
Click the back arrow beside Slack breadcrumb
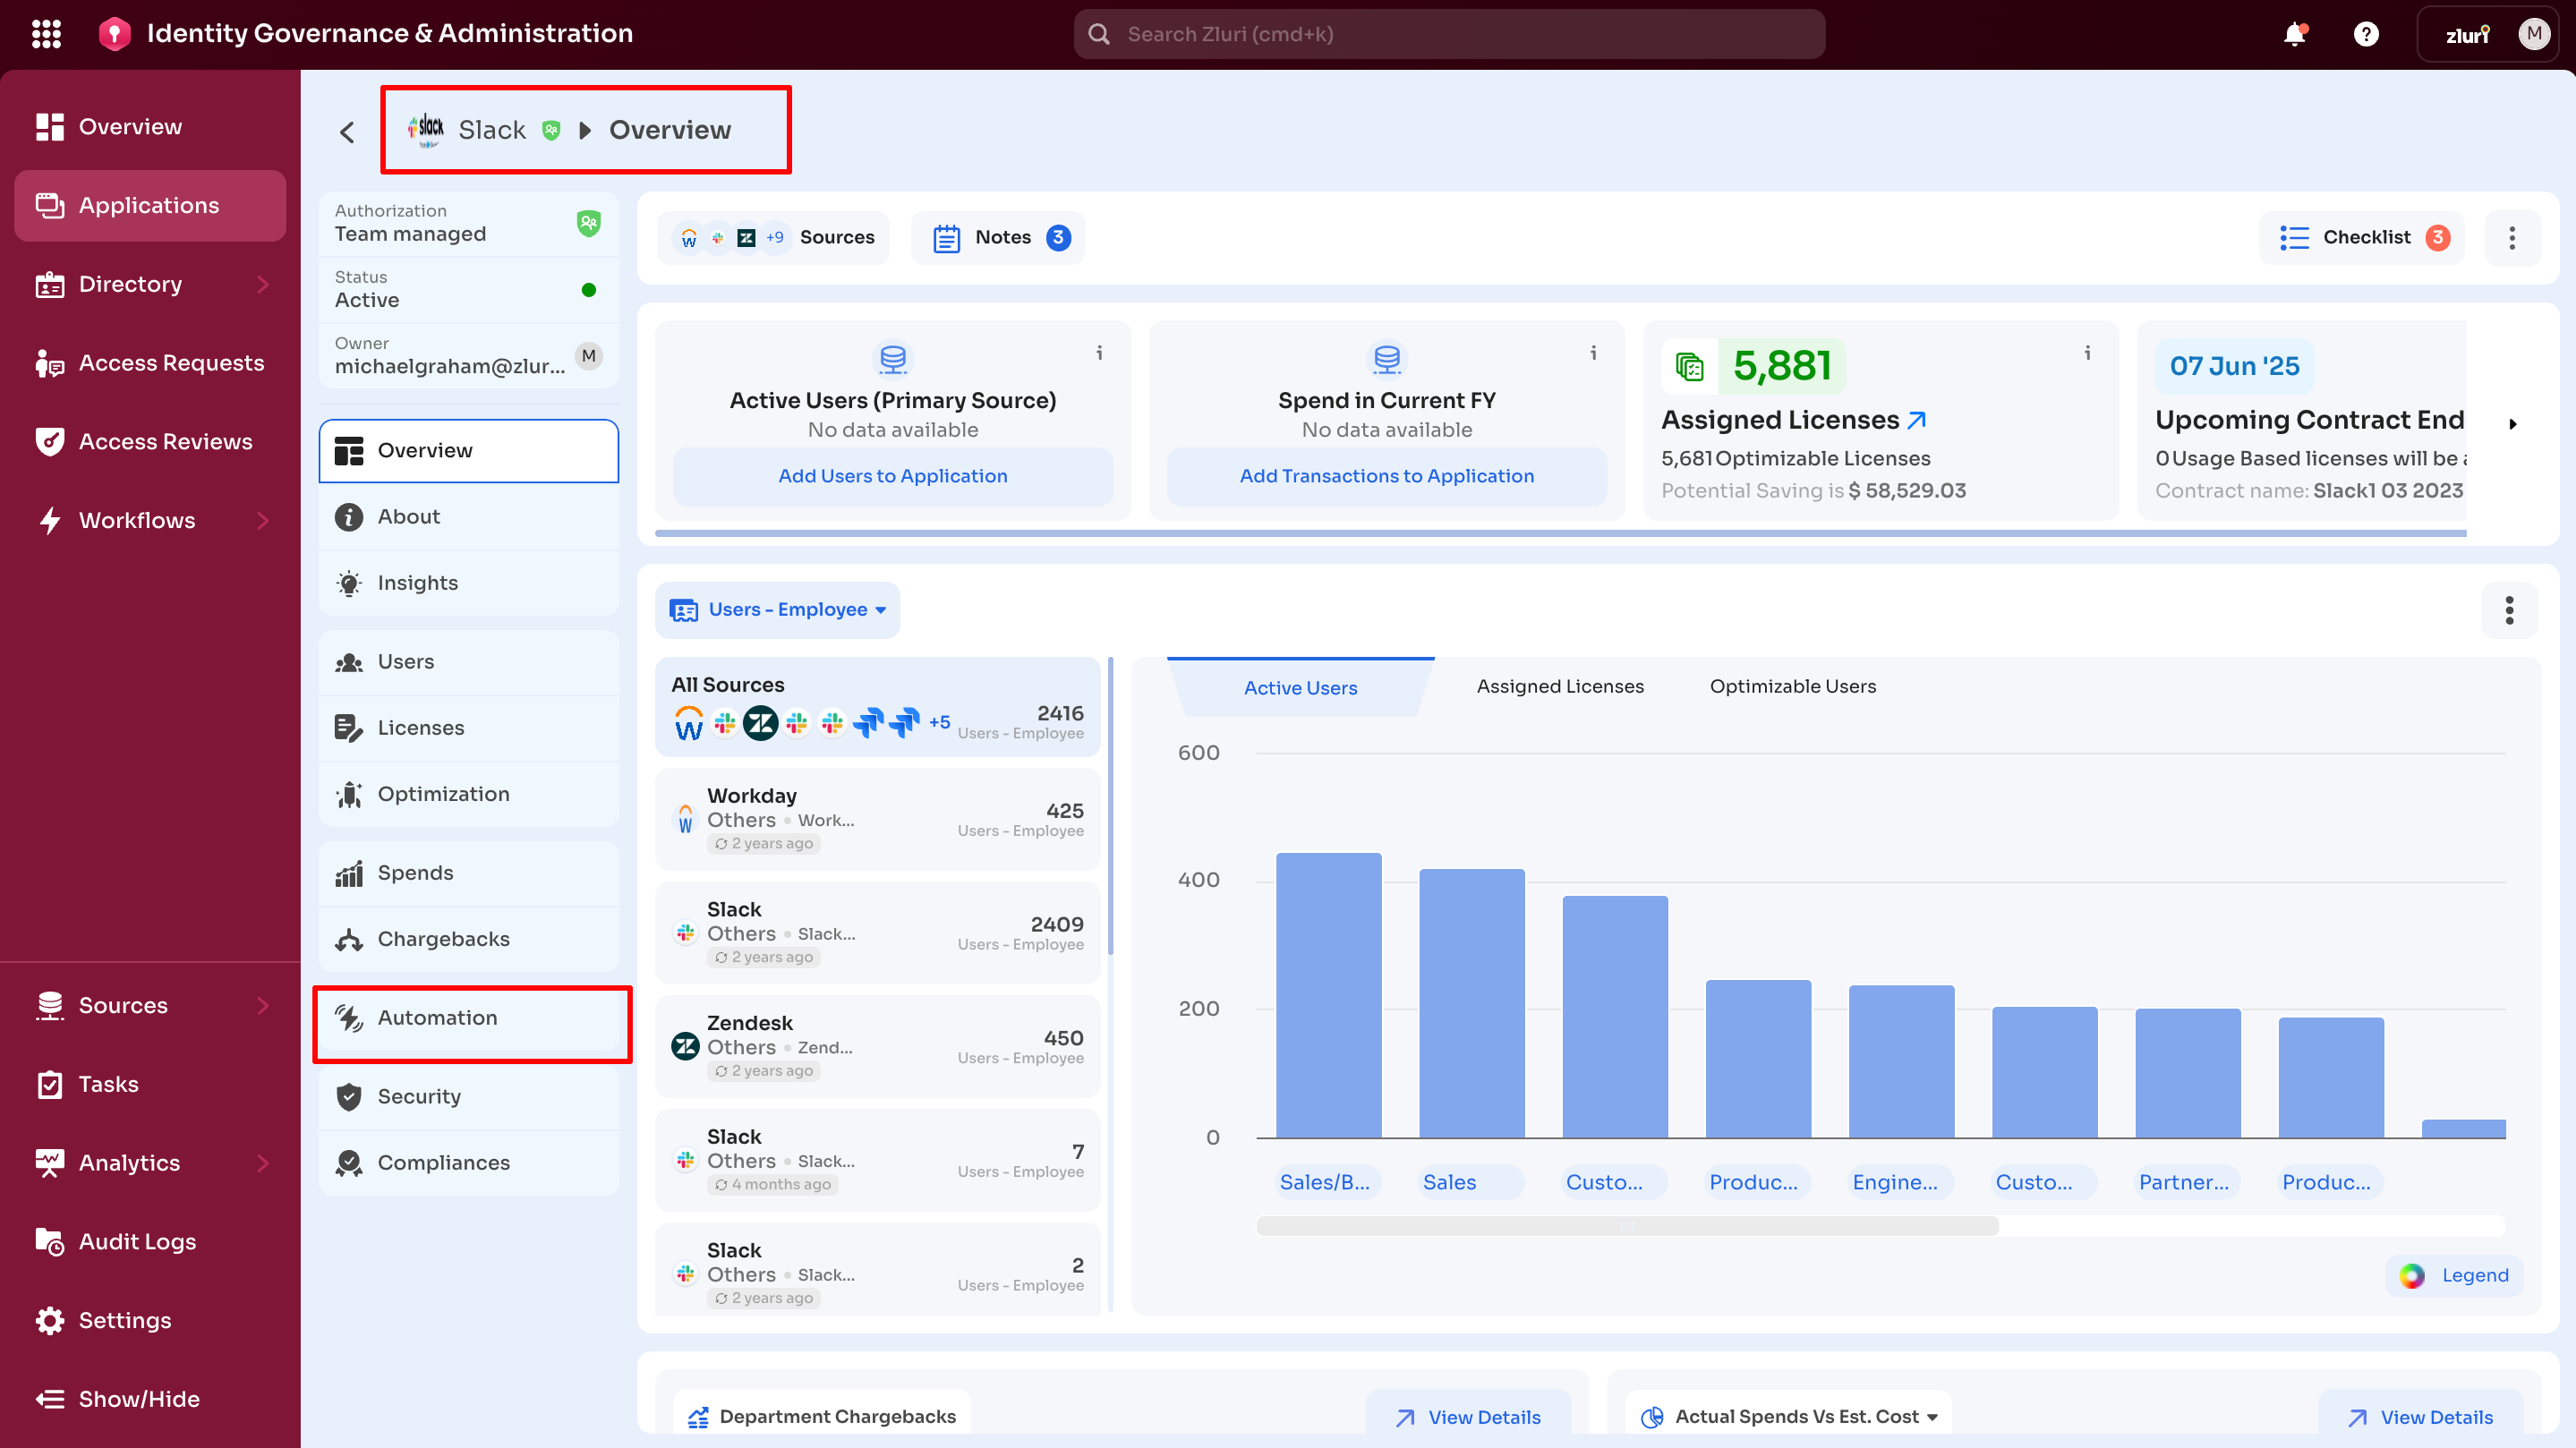347,131
